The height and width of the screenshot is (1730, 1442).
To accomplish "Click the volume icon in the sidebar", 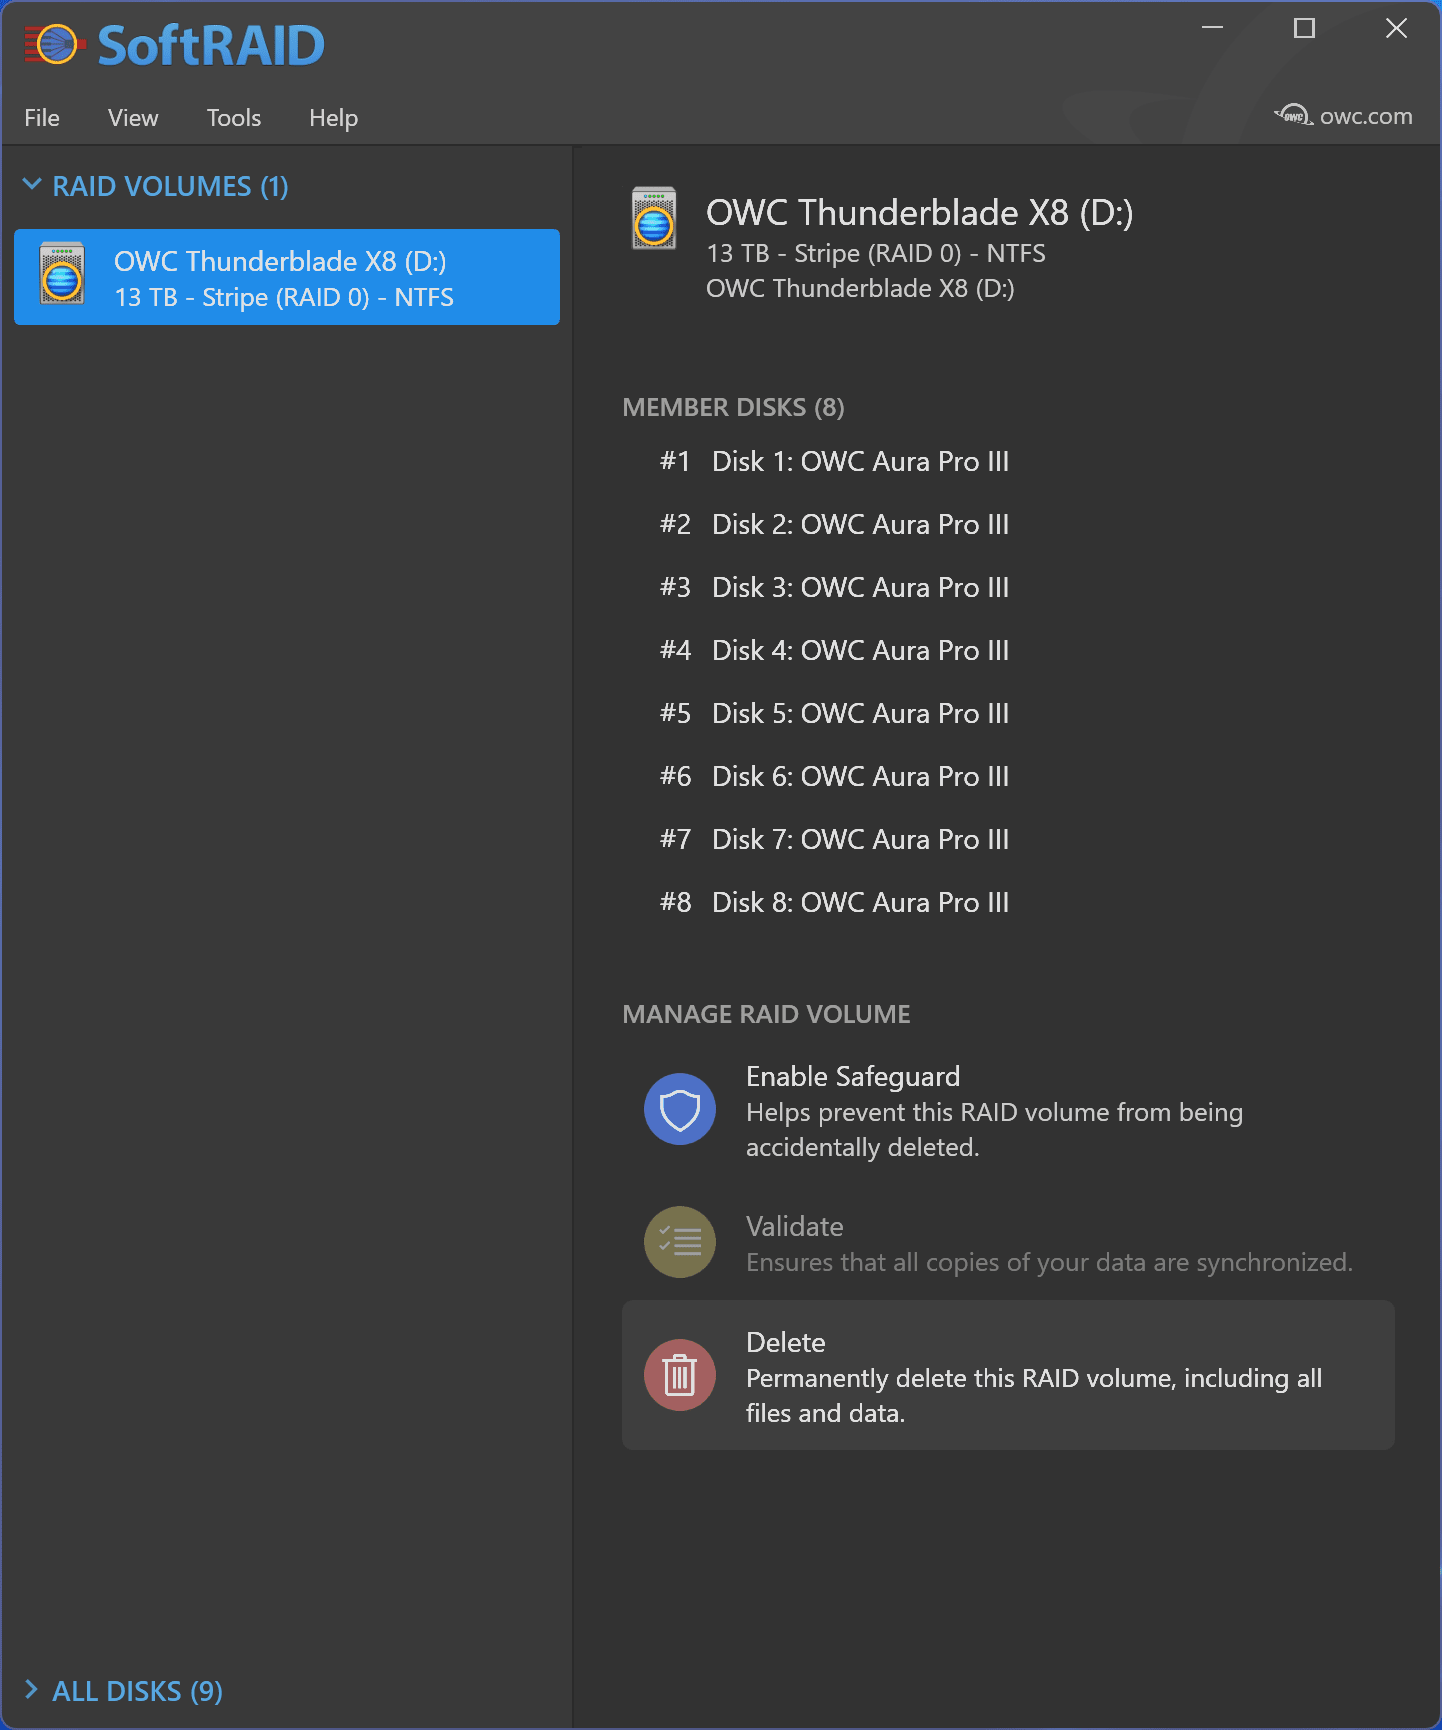I will click(x=62, y=275).
